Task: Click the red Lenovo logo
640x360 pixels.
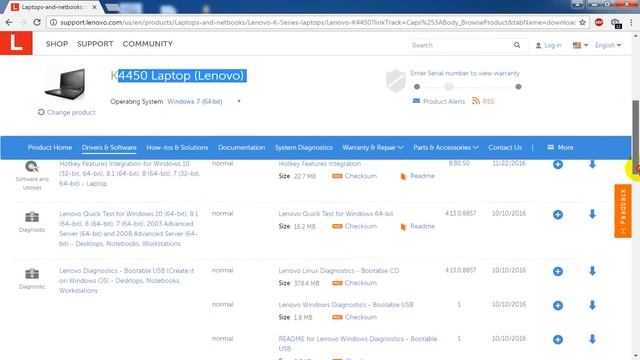Action: pyautogui.click(x=16, y=43)
